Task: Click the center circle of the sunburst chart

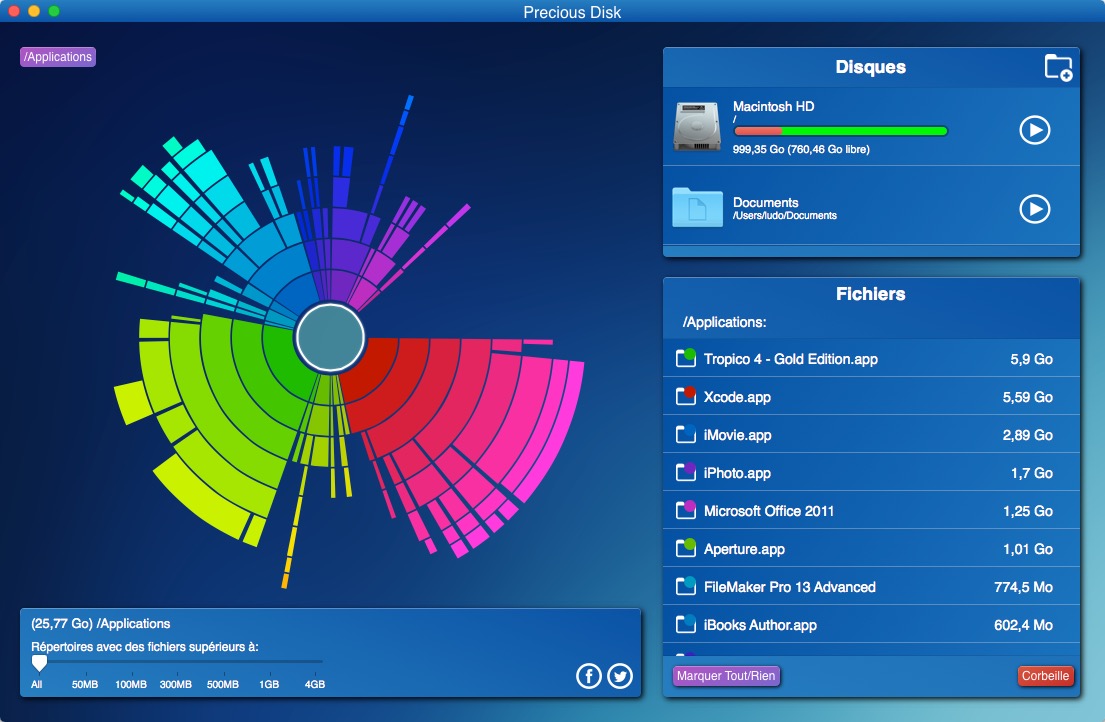Action: [x=330, y=337]
